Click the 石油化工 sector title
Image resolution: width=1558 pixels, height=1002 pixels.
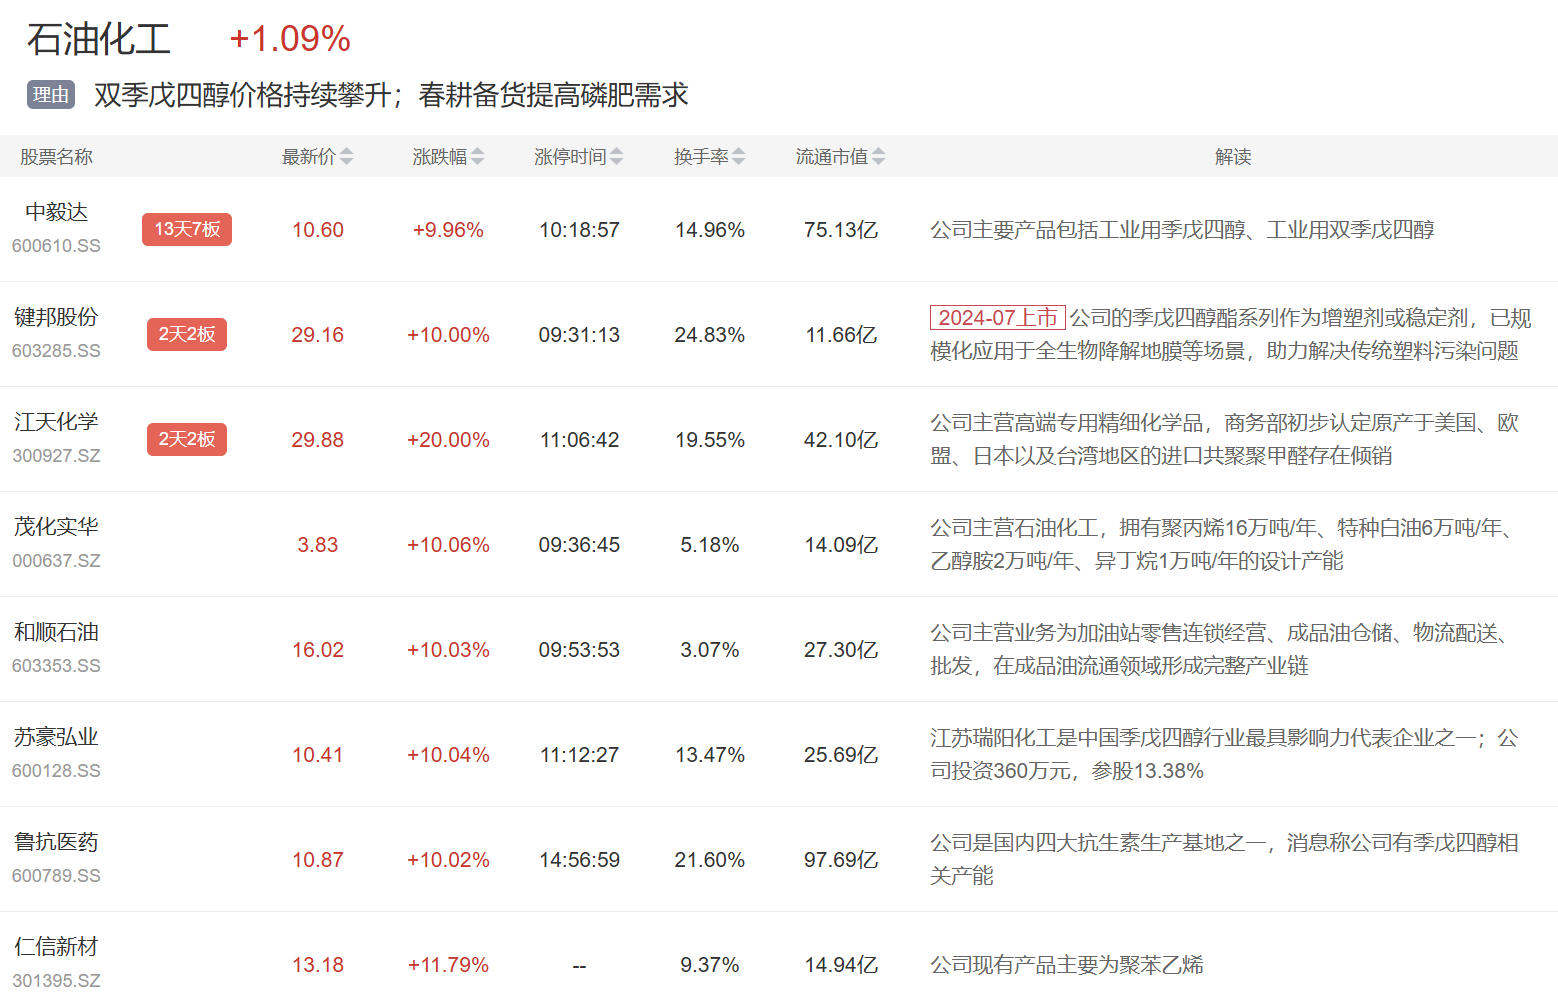point(99,39)
